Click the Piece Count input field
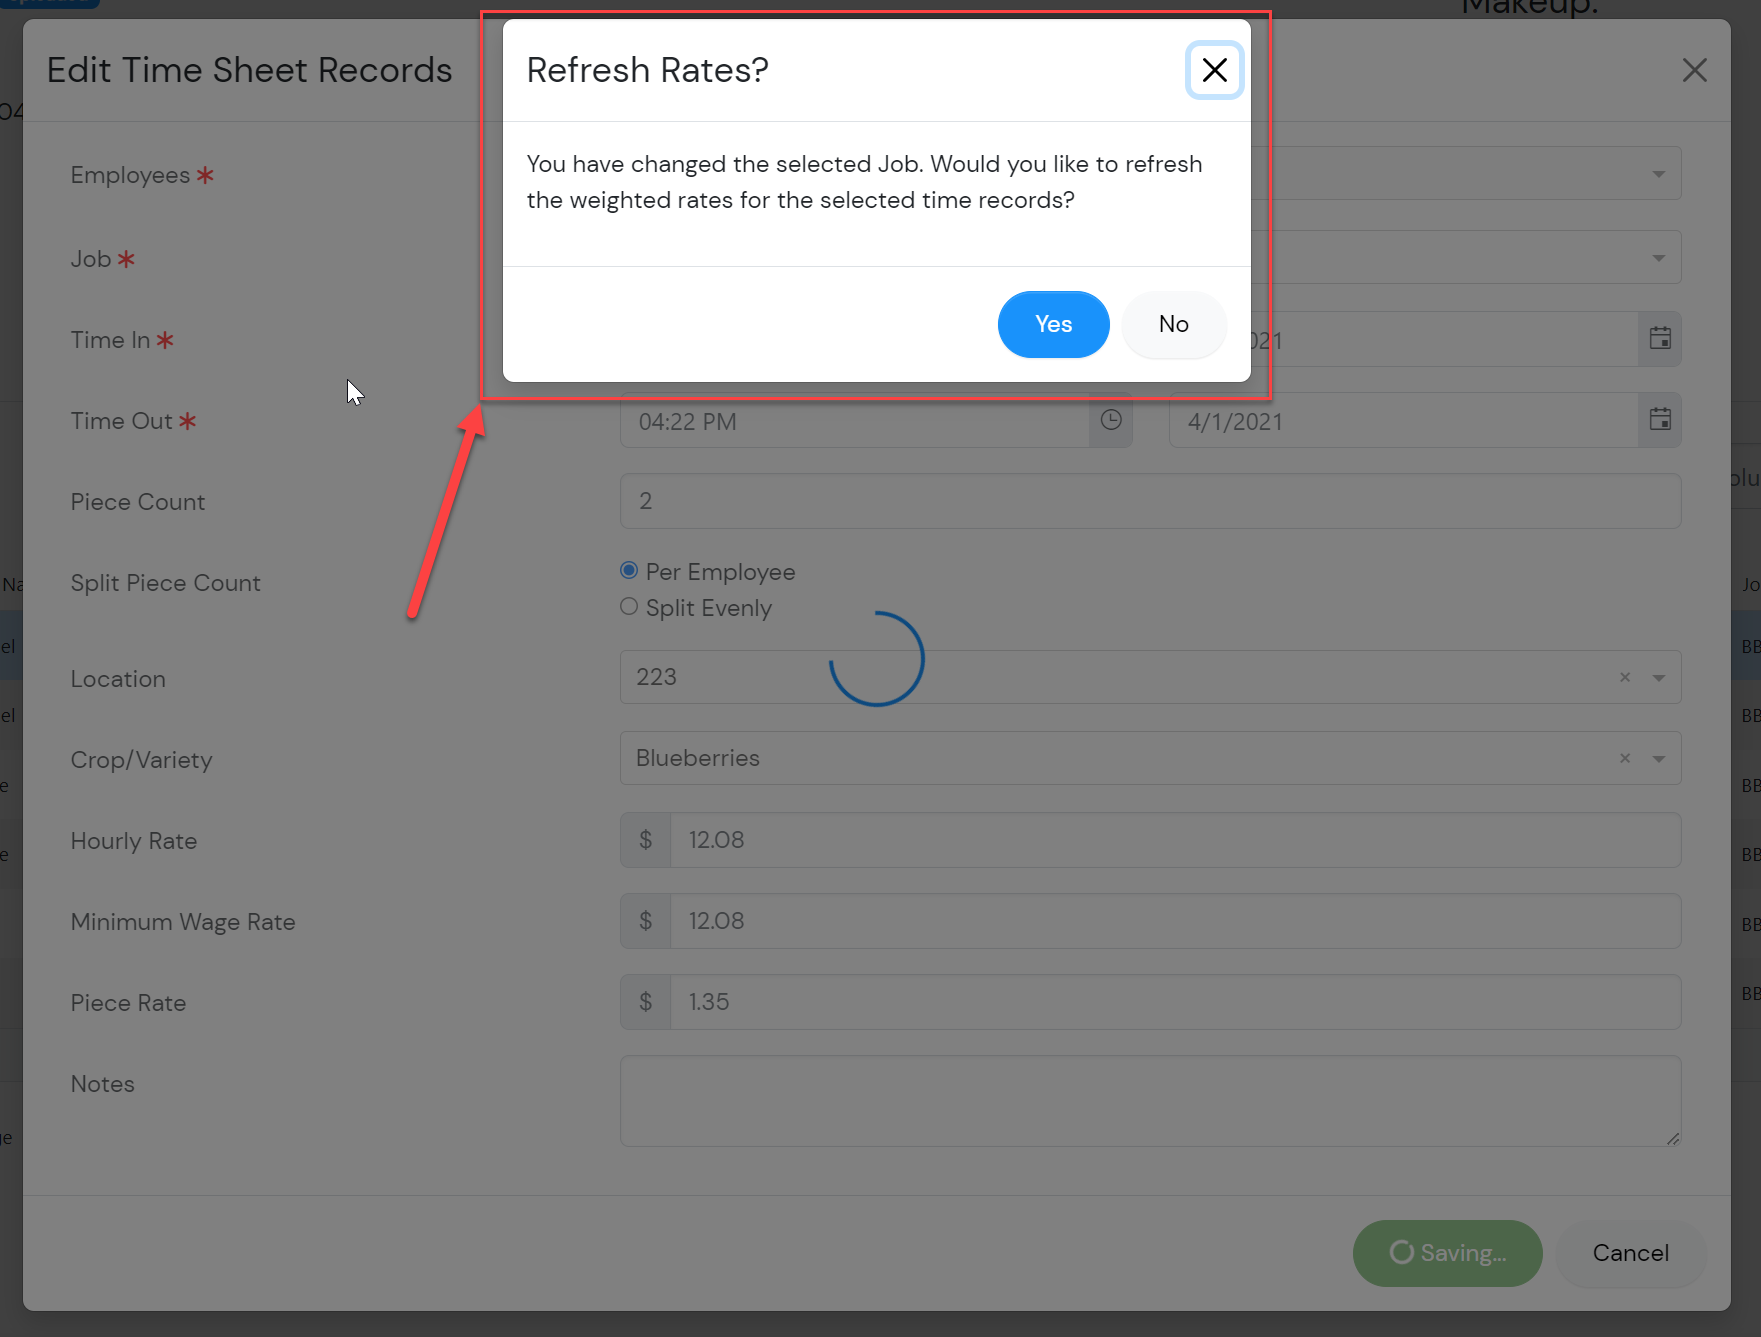The image size is (1761, 1337). [1150, 501]
